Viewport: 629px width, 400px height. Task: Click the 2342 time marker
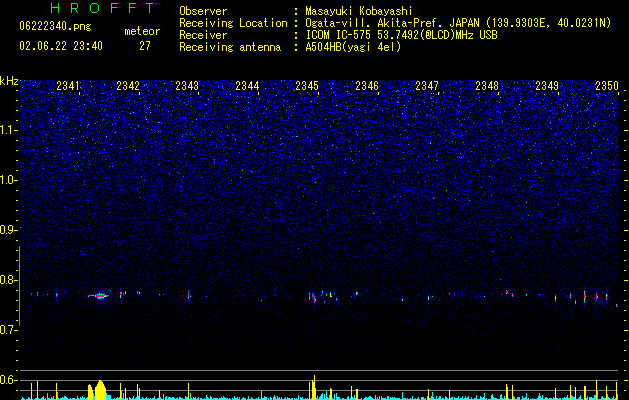pos(128,86)
